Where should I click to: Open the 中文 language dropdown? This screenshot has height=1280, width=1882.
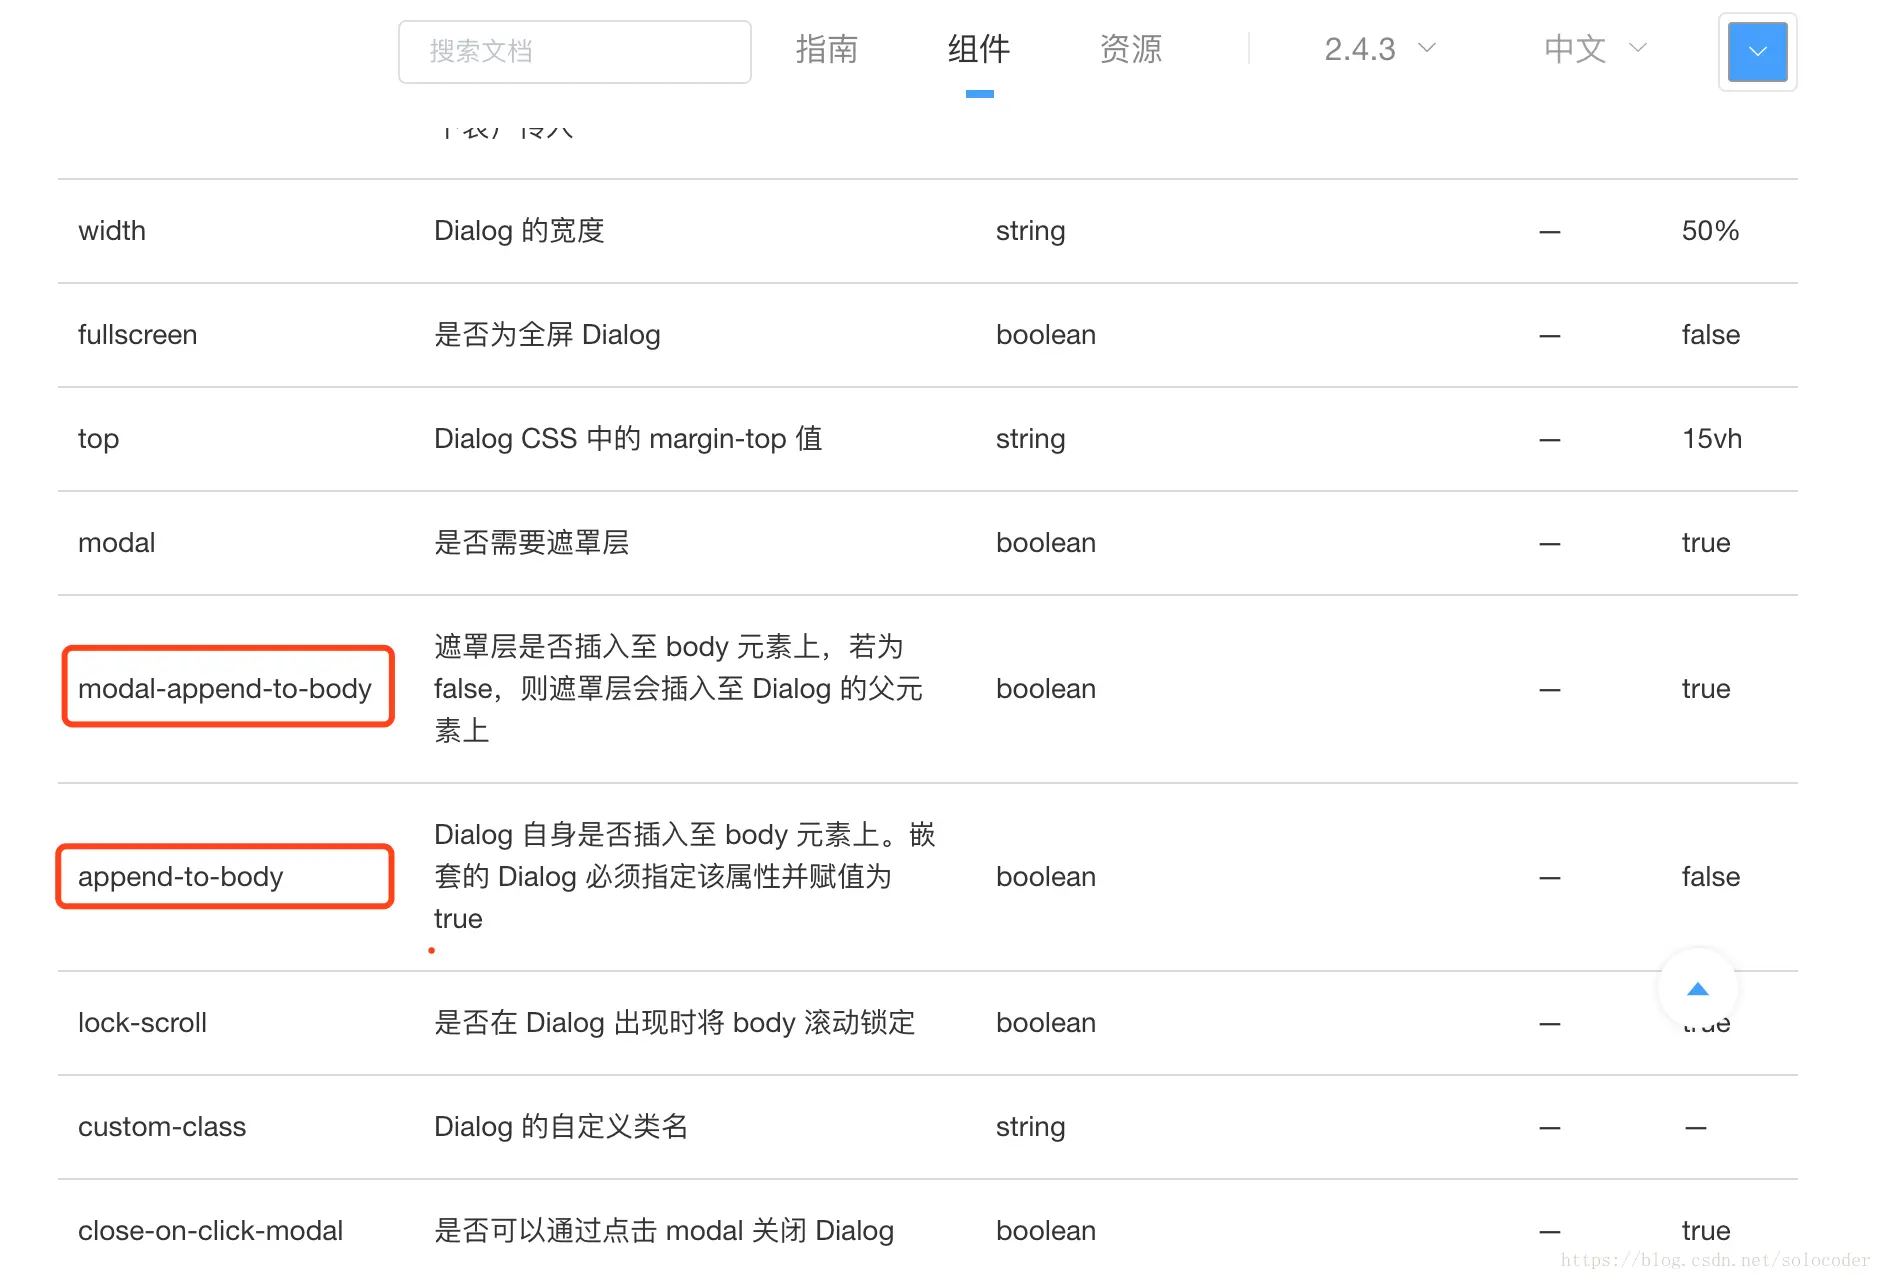[1595, 49]
